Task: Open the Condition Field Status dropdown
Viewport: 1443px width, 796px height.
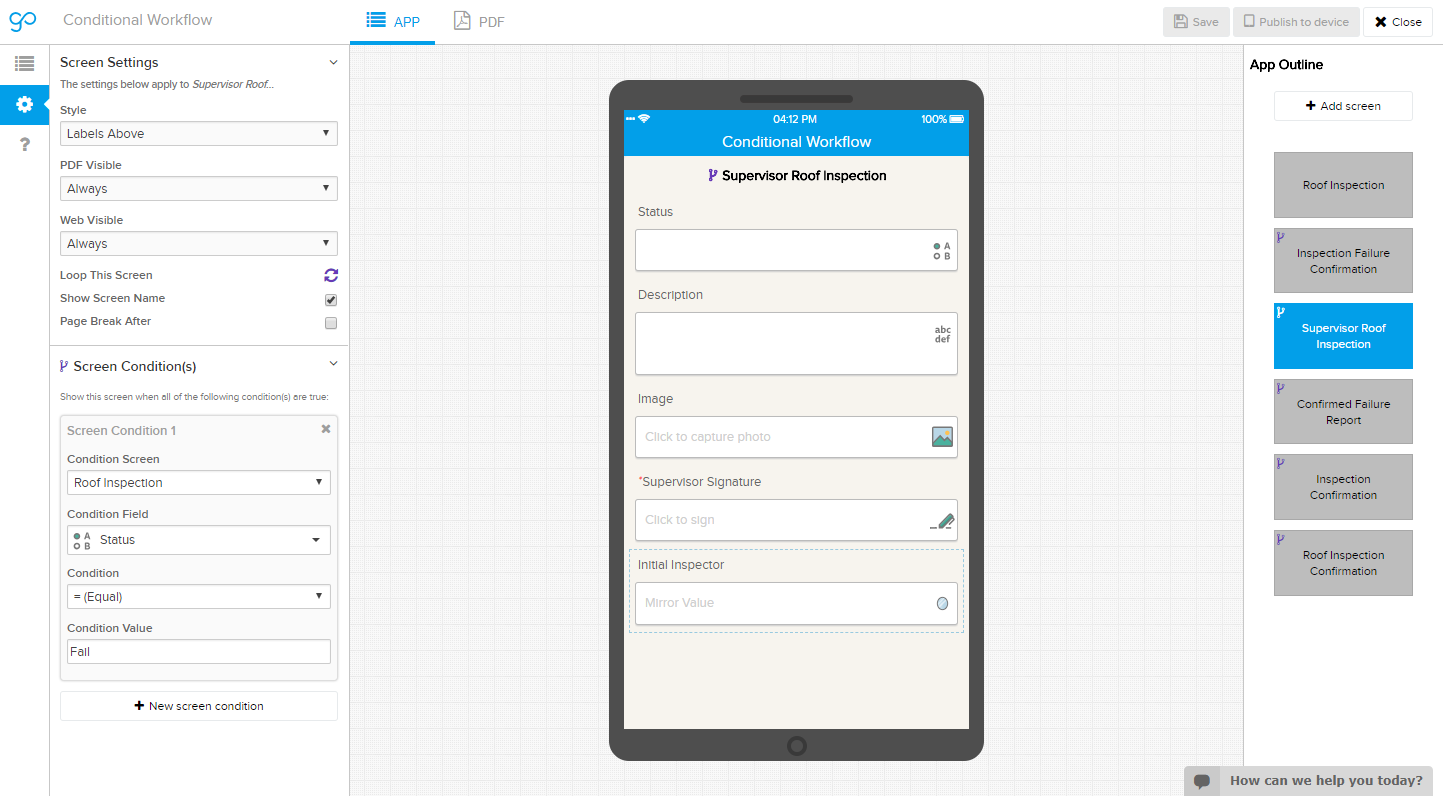Action: pos(198,540)
